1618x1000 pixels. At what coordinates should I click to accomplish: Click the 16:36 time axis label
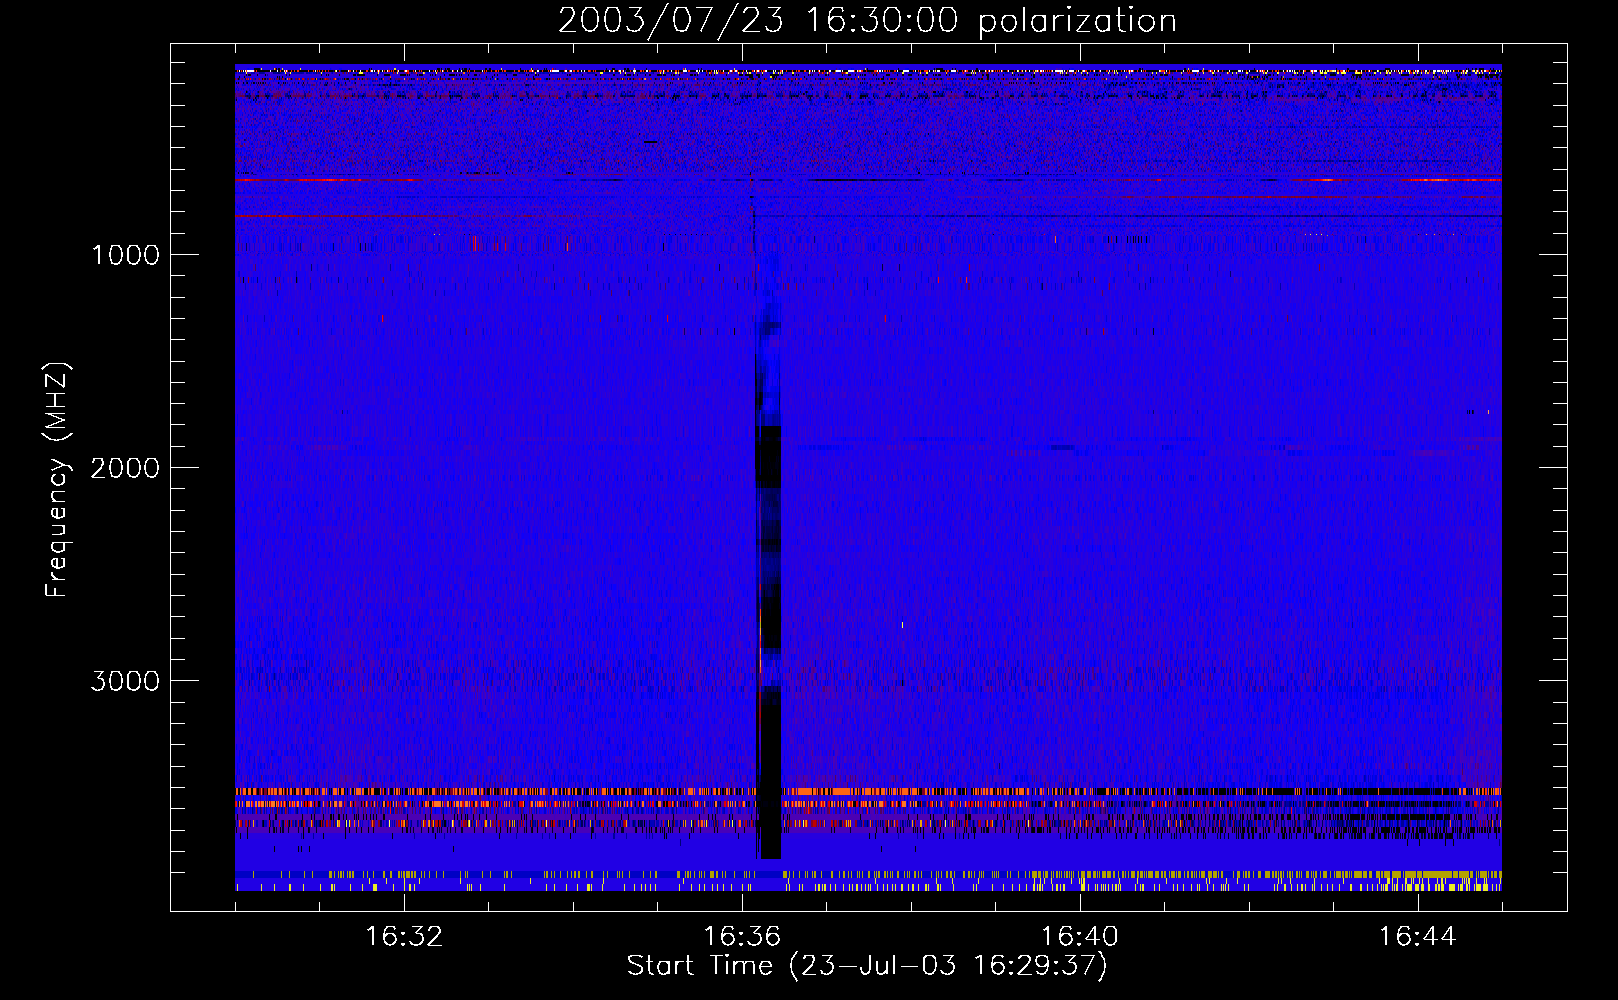click(x=742, y=936)
